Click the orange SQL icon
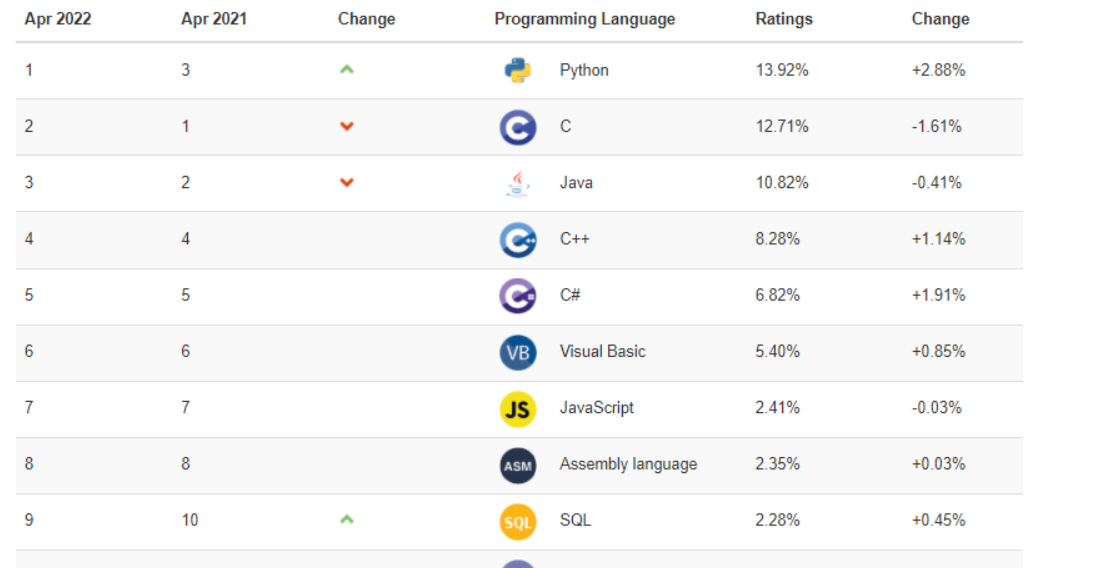1093x568 pixels. point(518,520)
